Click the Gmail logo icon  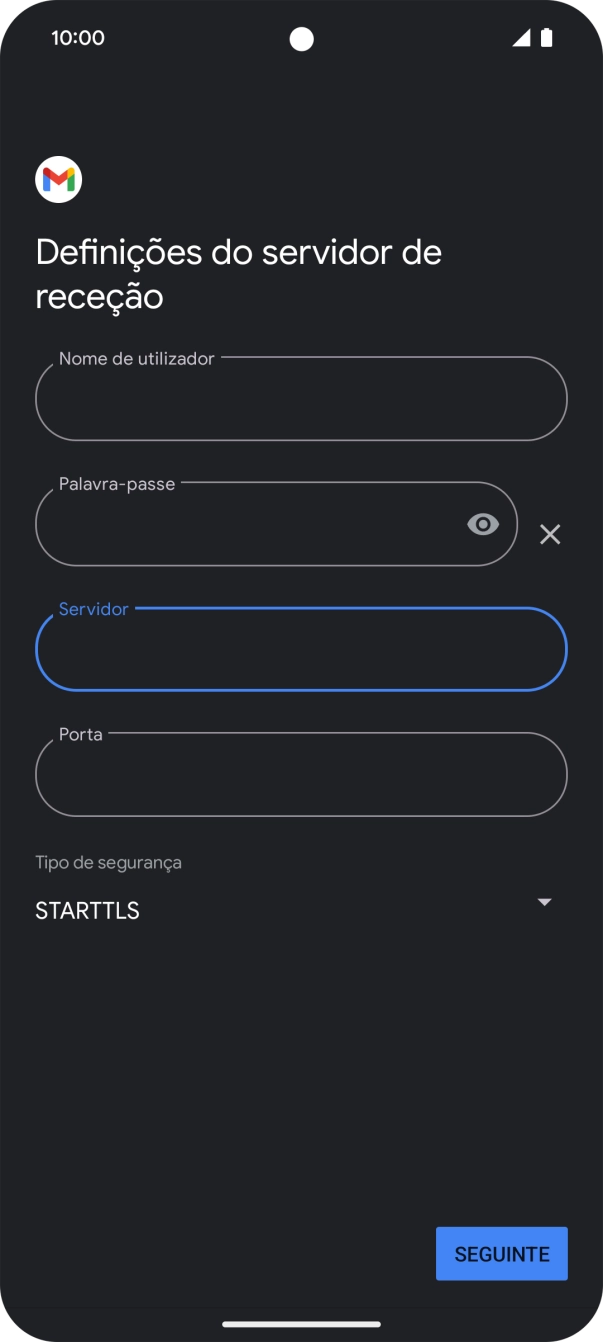tap(59, 180)
